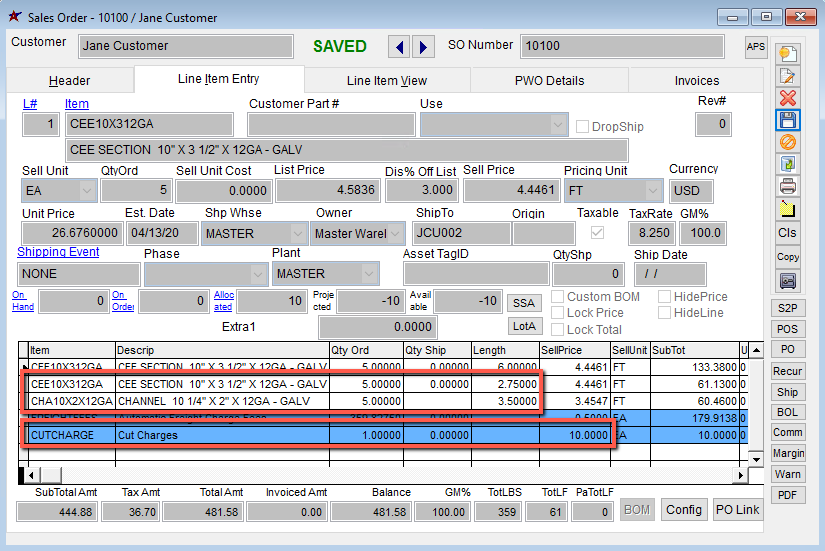Go to previous sales order arrow
The height and width of the screenshot is (551, 825).
coord(399,47)
